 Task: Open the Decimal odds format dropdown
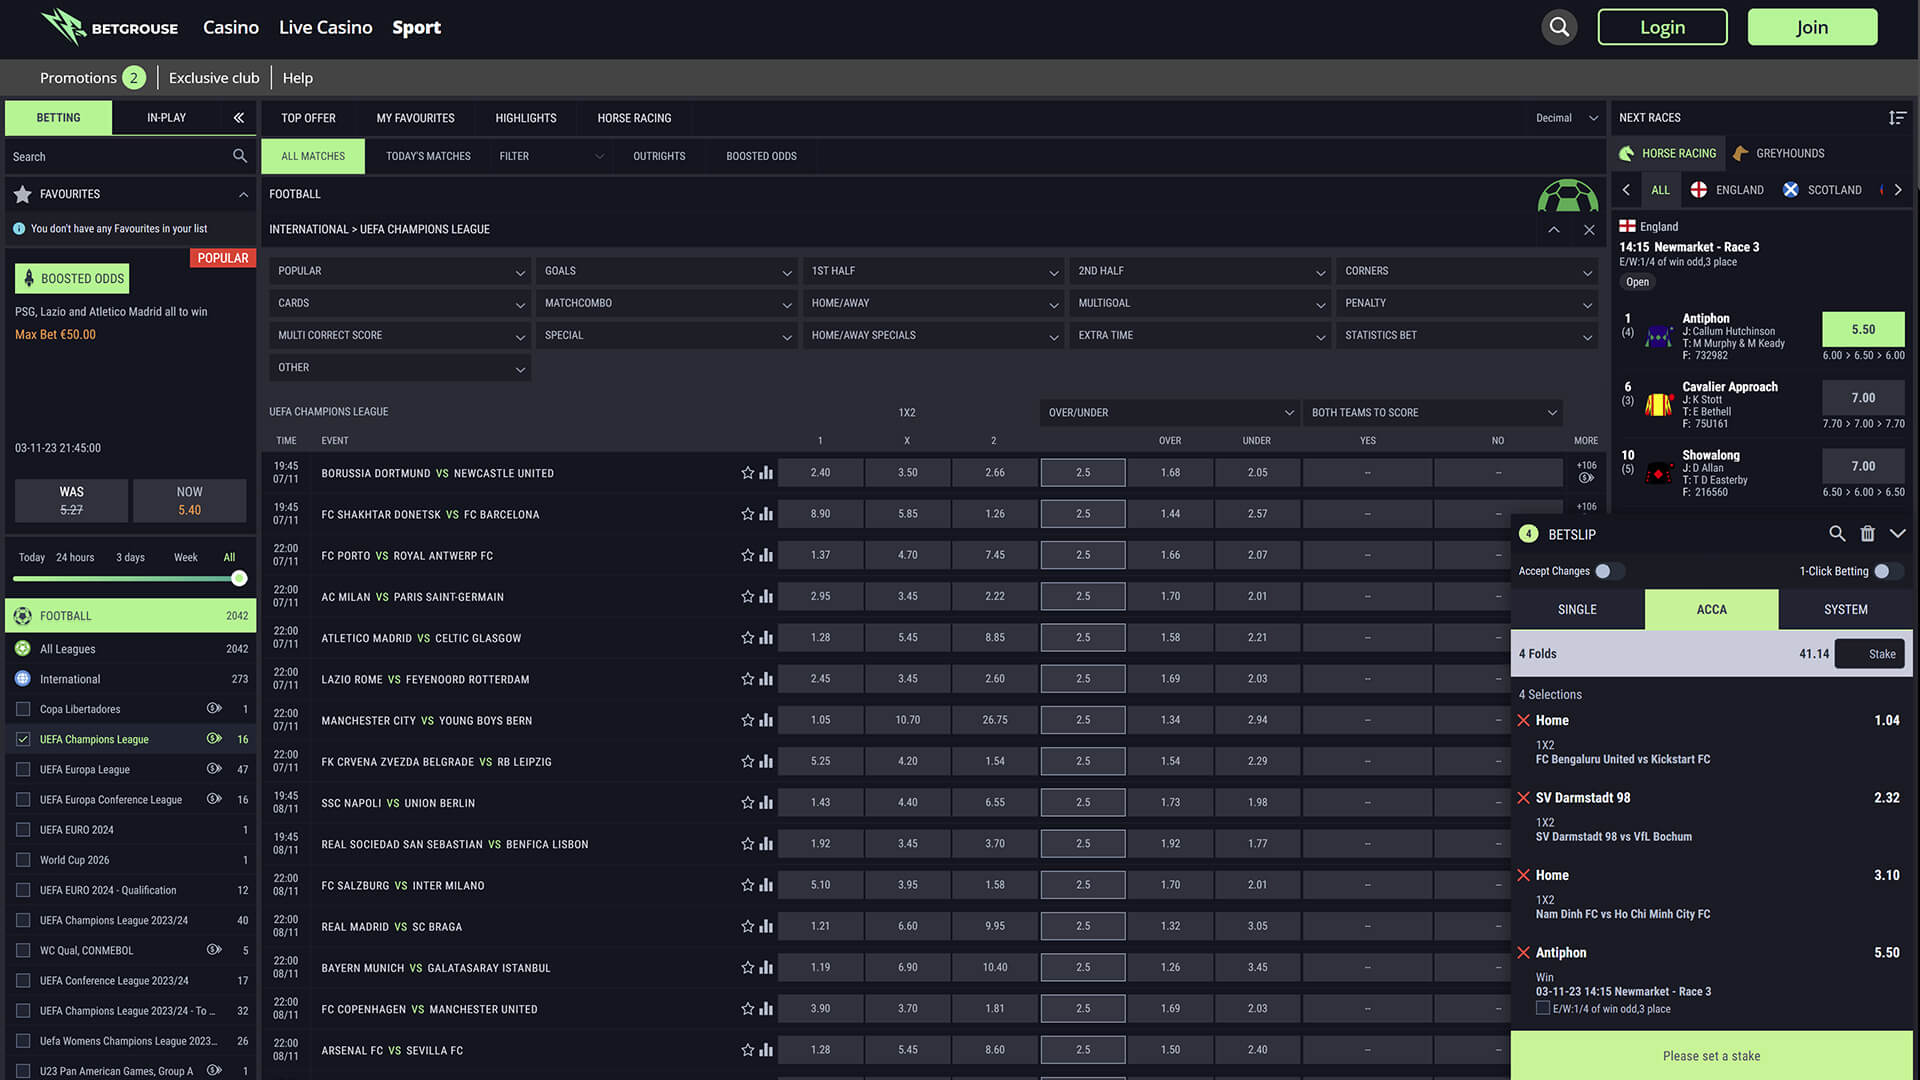coord(1566,118)
